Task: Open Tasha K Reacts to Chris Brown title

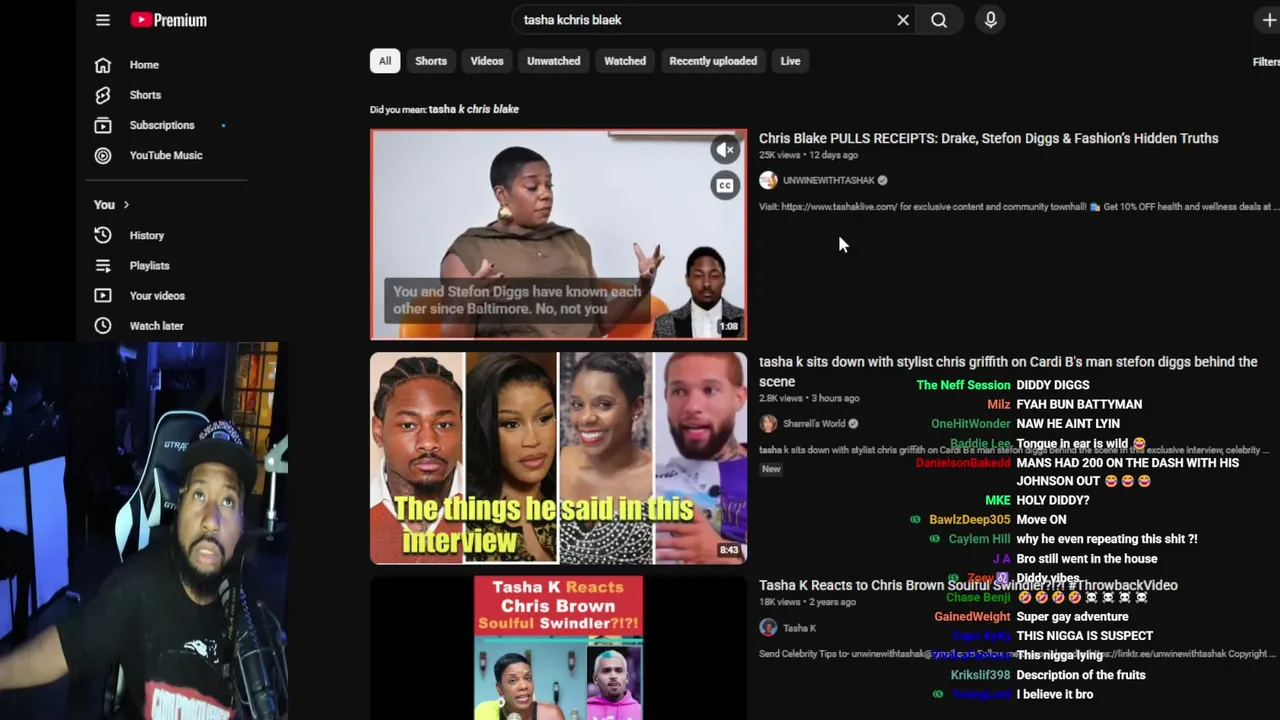Action: [x=968, y=585]
